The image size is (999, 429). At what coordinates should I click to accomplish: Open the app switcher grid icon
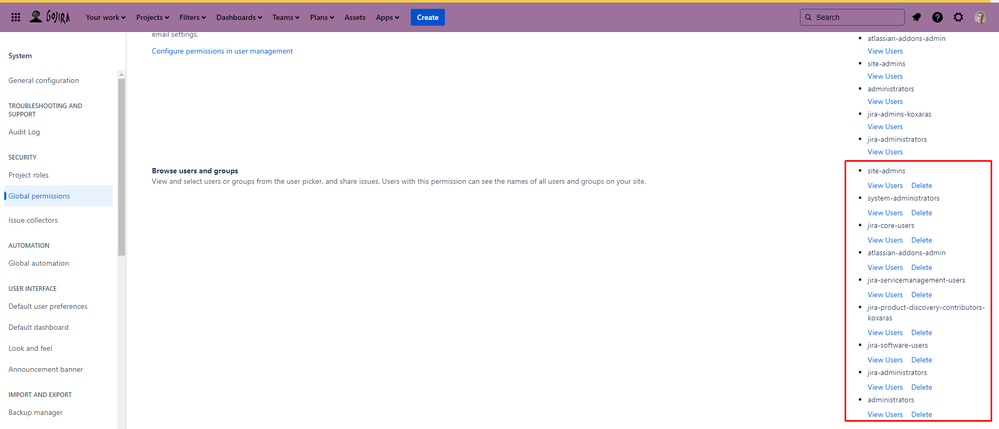16,17
